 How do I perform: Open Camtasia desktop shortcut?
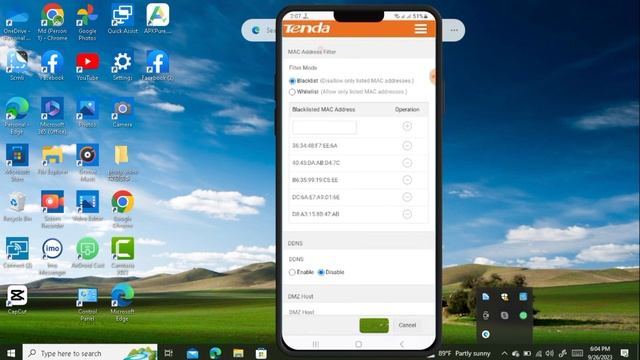pyautogui.click(x=122, y=256)
